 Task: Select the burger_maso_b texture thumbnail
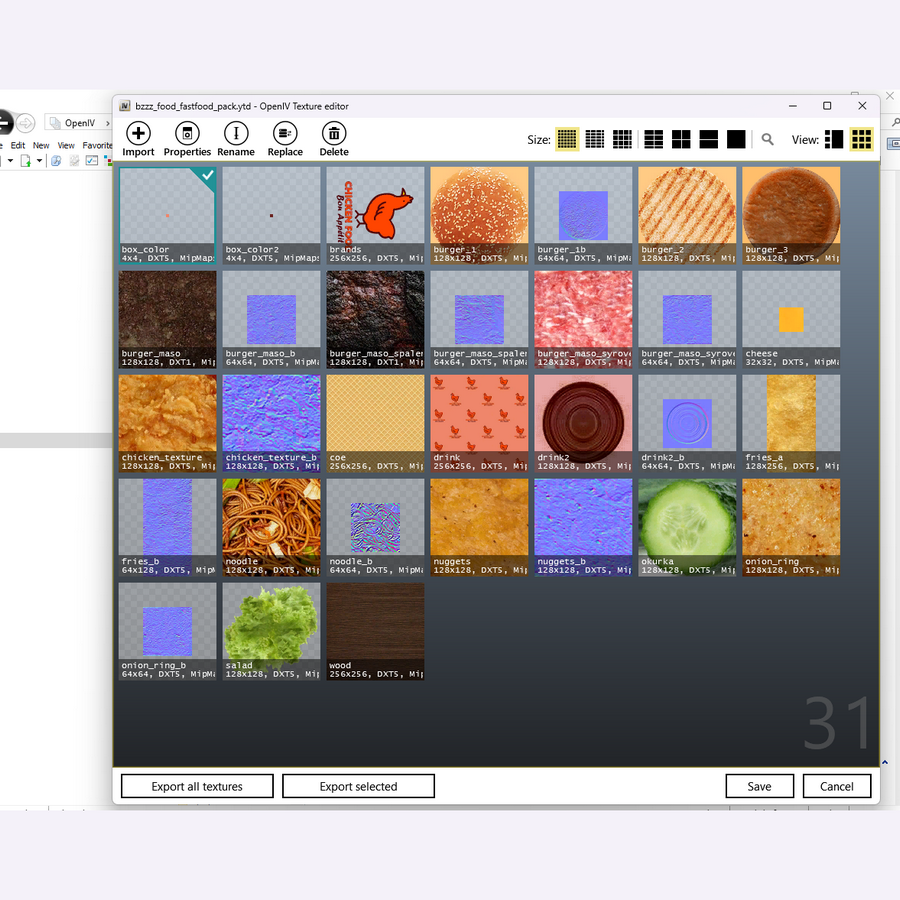271,319
